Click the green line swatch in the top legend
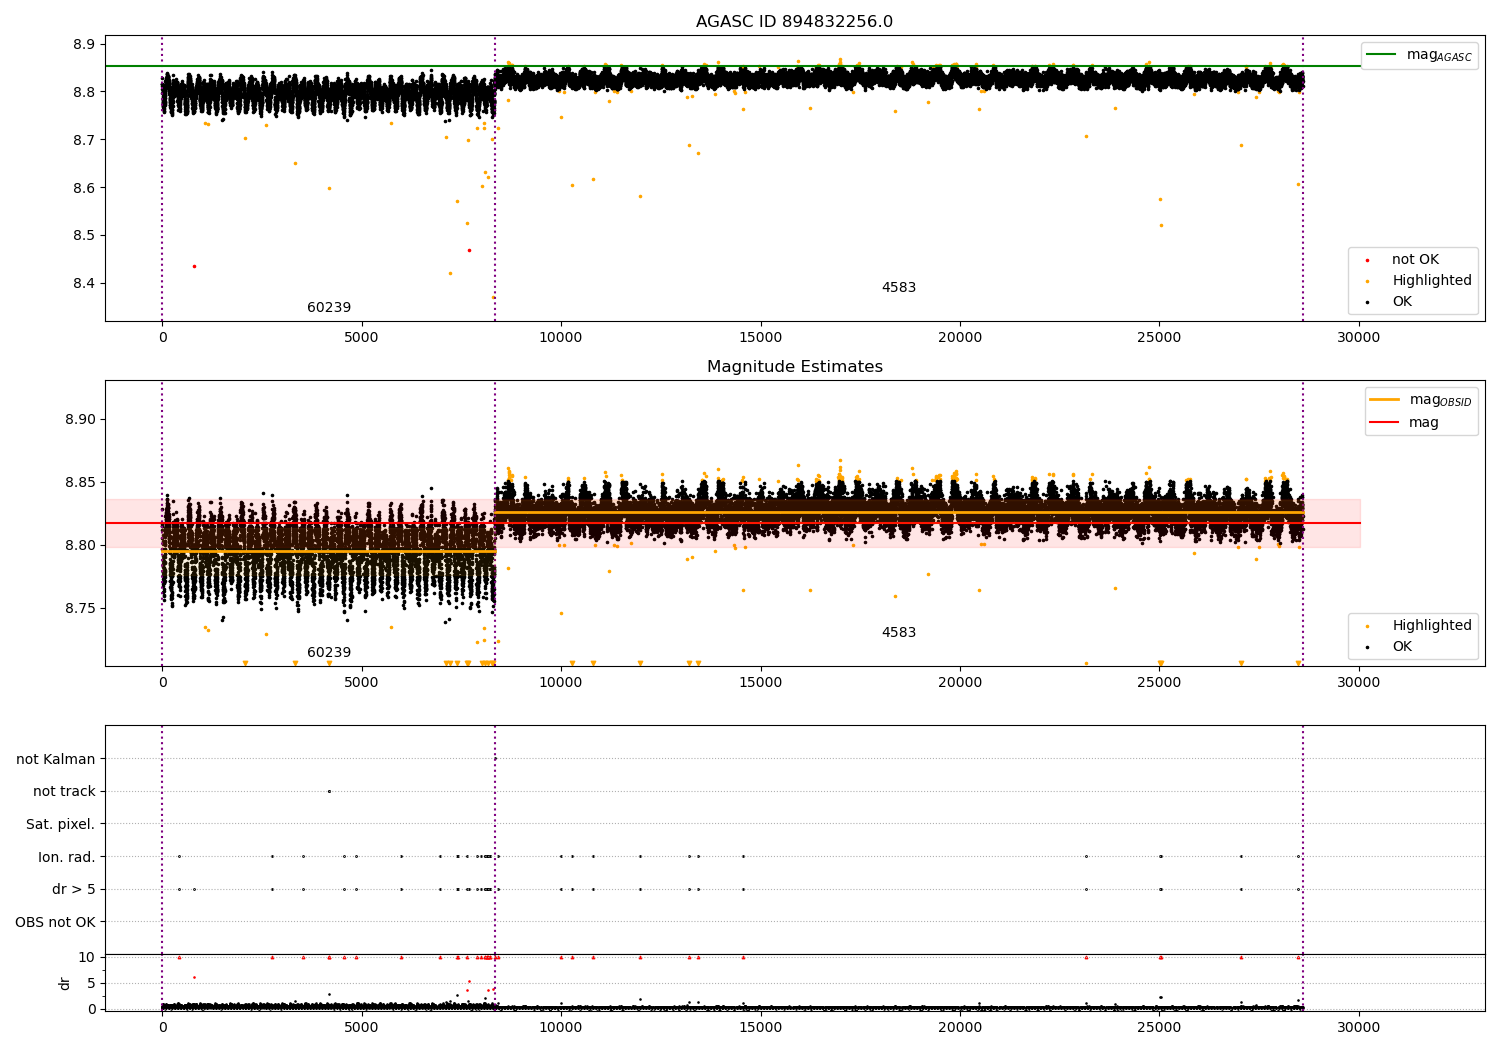Viewport: 1500px width, 1050px height. (x=1382, y=55)
